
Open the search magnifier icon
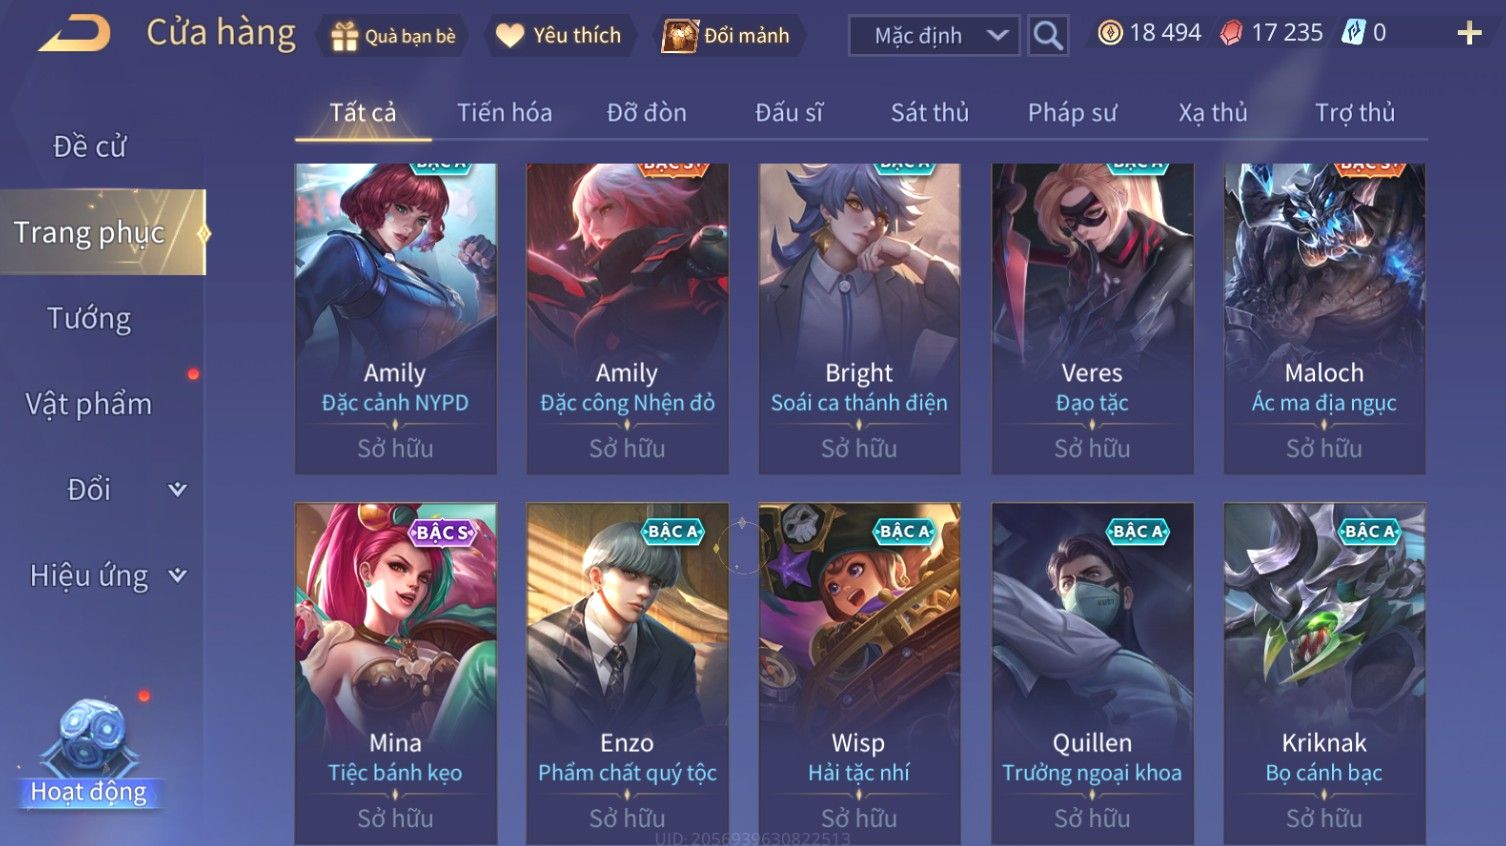[1048, 36]
